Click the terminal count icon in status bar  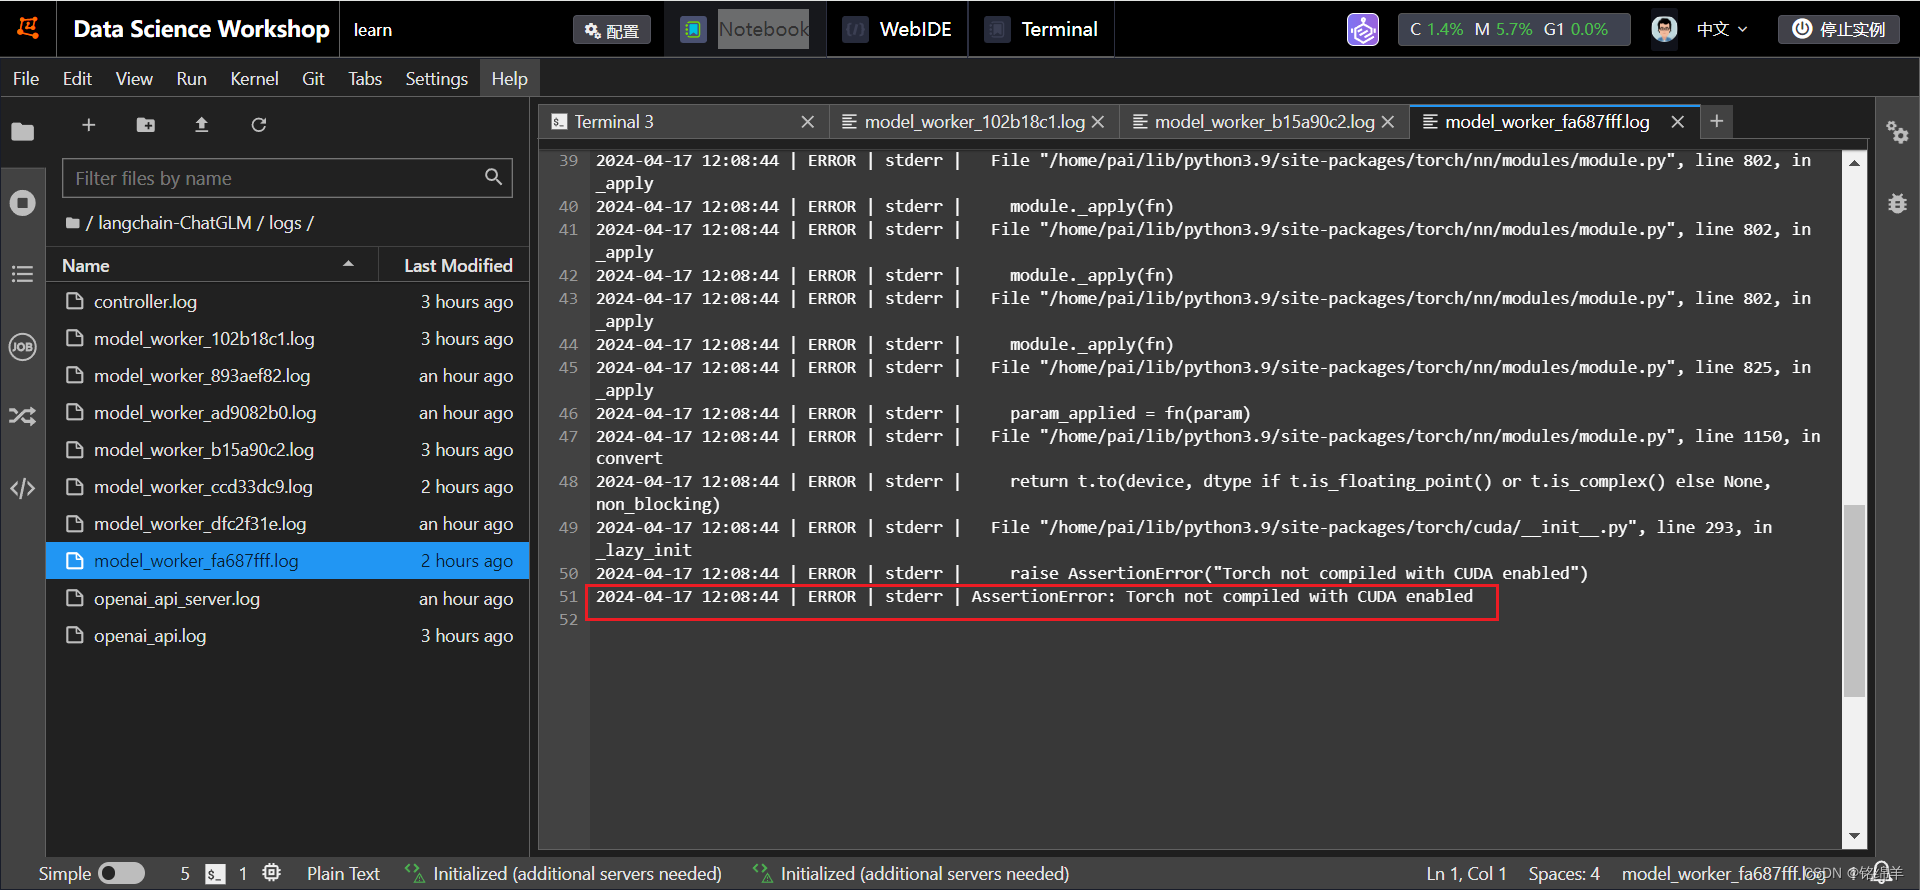(x=215, y=874)
